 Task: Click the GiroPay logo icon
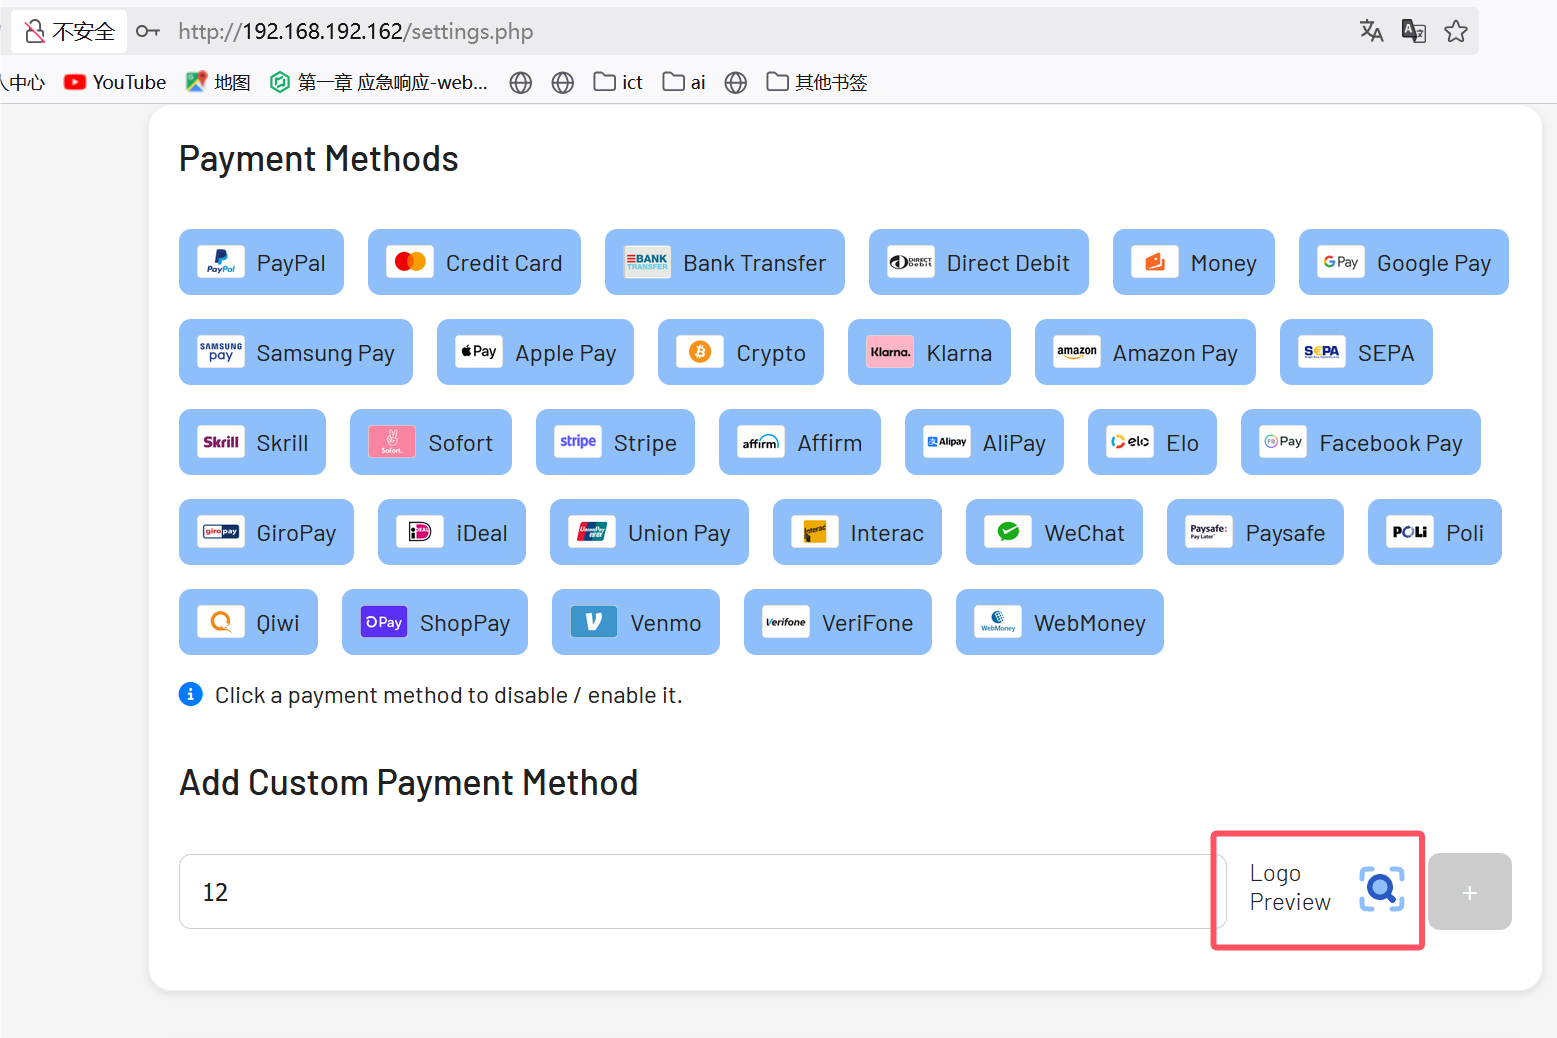pos(221,532)
